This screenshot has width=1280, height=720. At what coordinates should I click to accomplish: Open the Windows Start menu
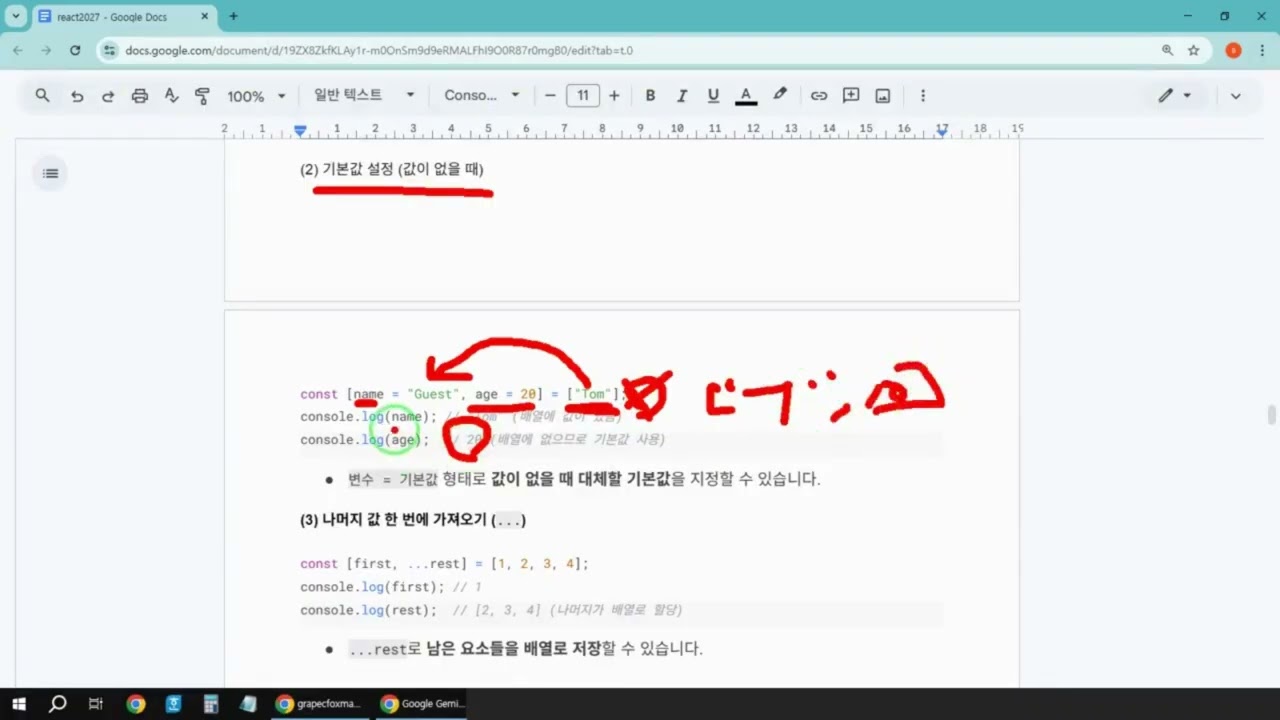(18, 704)
